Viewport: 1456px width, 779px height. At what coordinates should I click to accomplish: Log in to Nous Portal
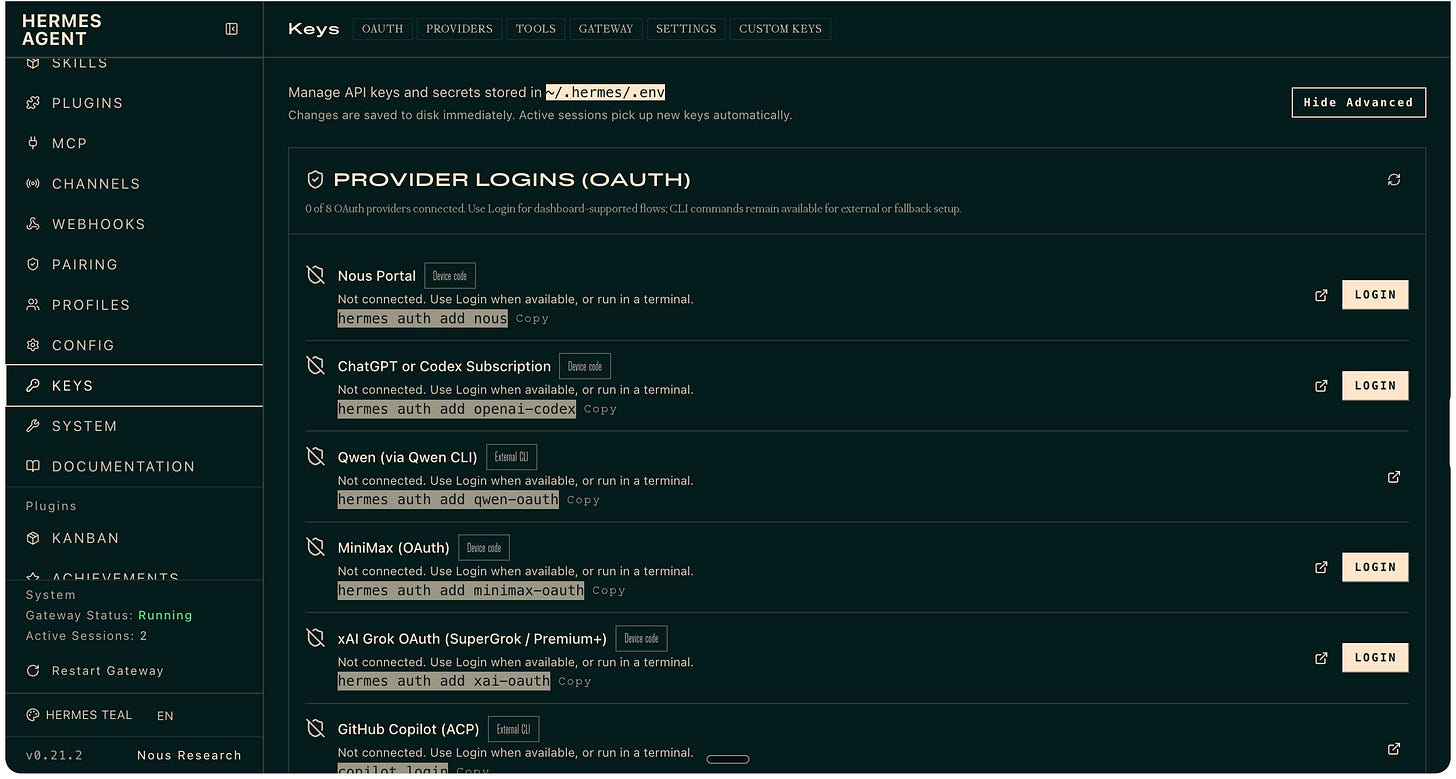(x=1375, y=295)
